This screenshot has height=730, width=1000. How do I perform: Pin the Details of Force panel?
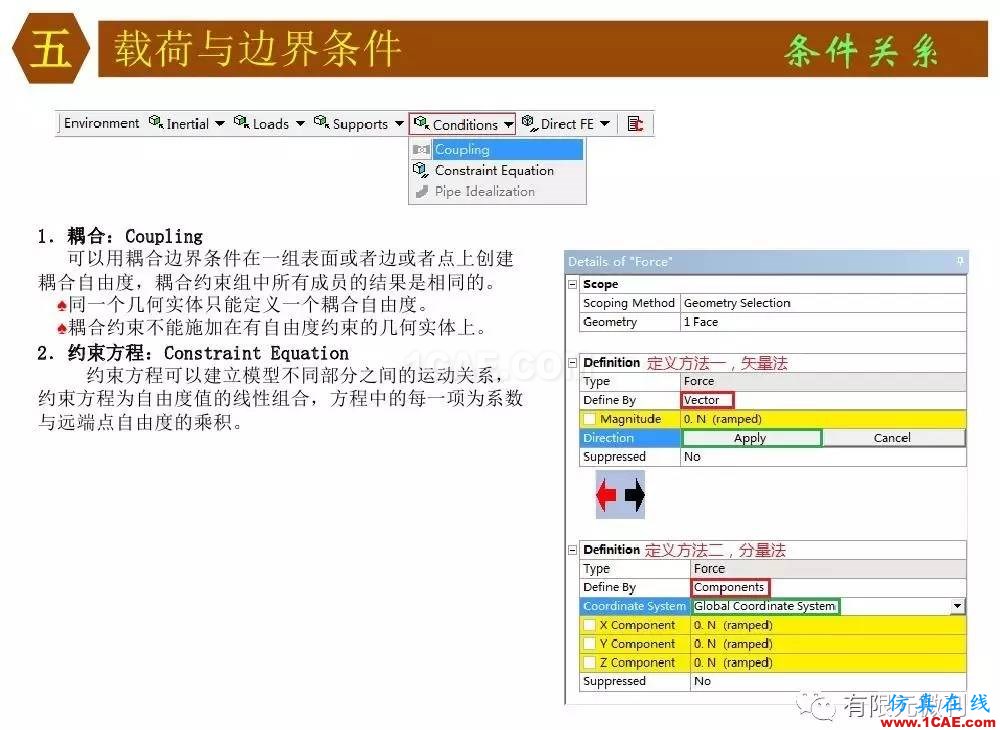[959, 261]
